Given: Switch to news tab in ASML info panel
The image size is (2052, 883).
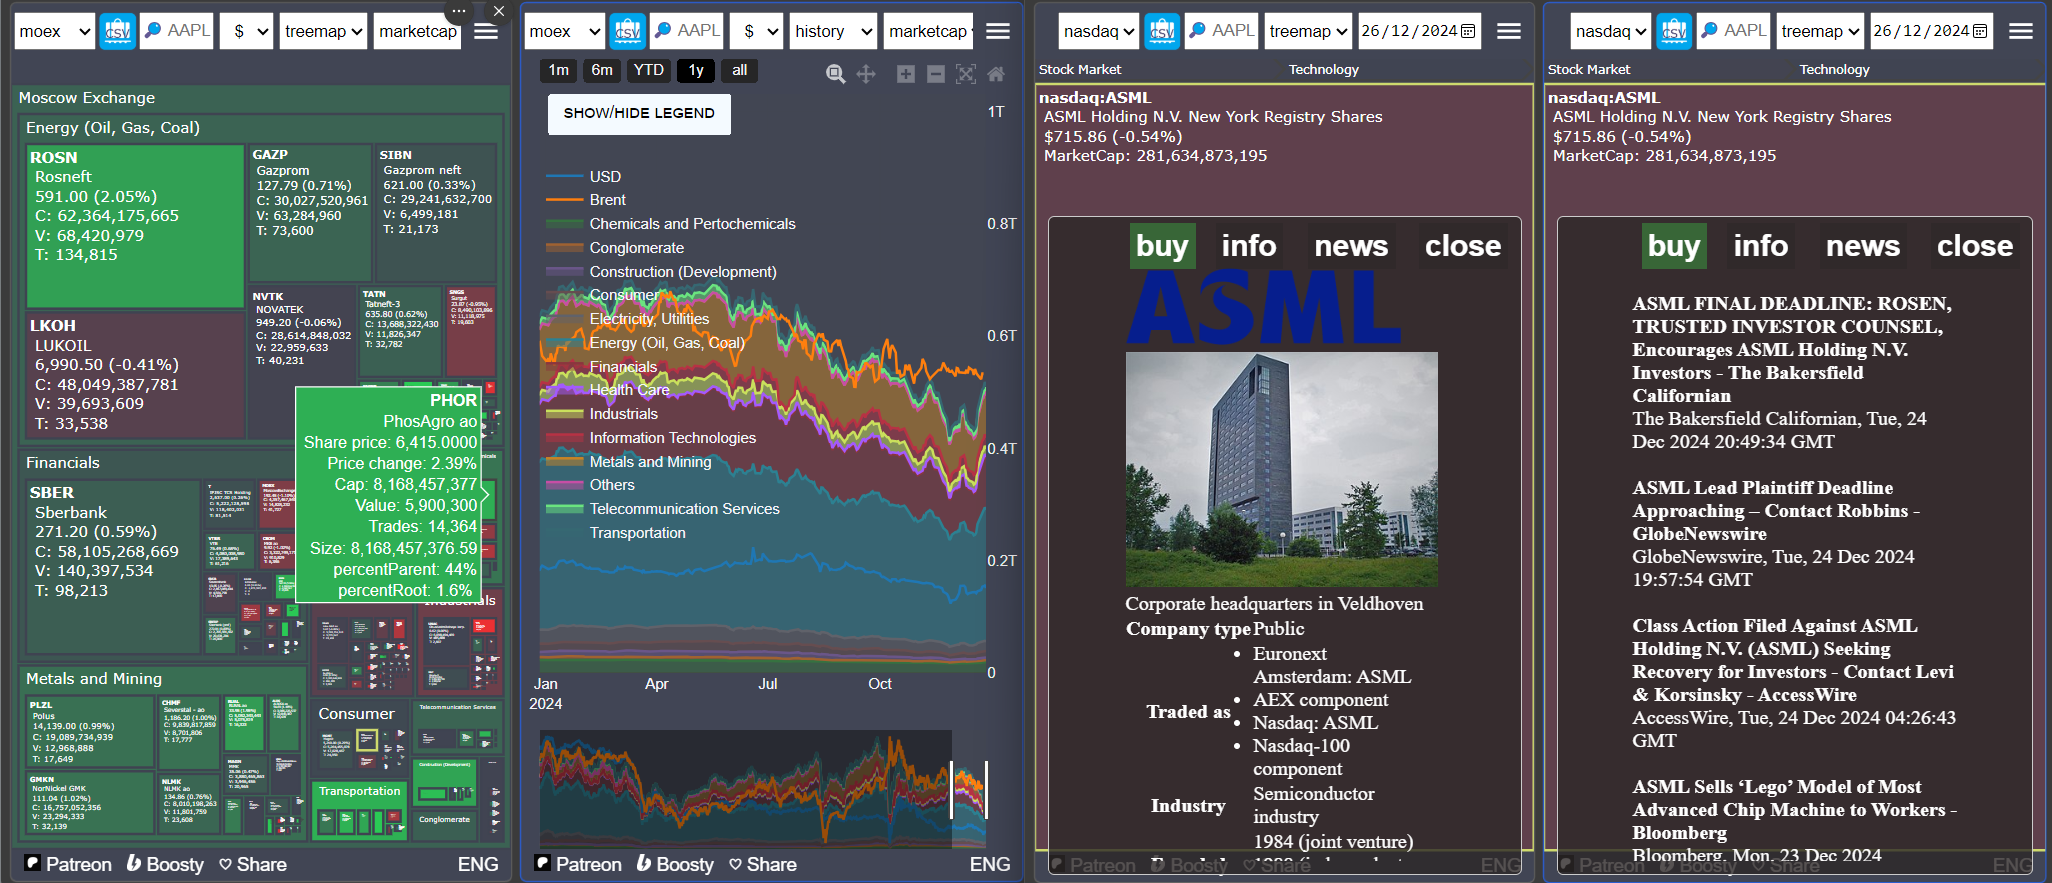Looking at the screenshot, I should click(1351, 246).
